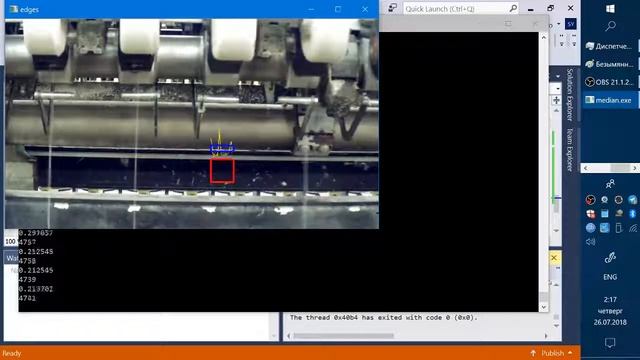640x360 pixels.
Task: Click the taskbar overflow right arrow
Action: (x=634, y=168)
